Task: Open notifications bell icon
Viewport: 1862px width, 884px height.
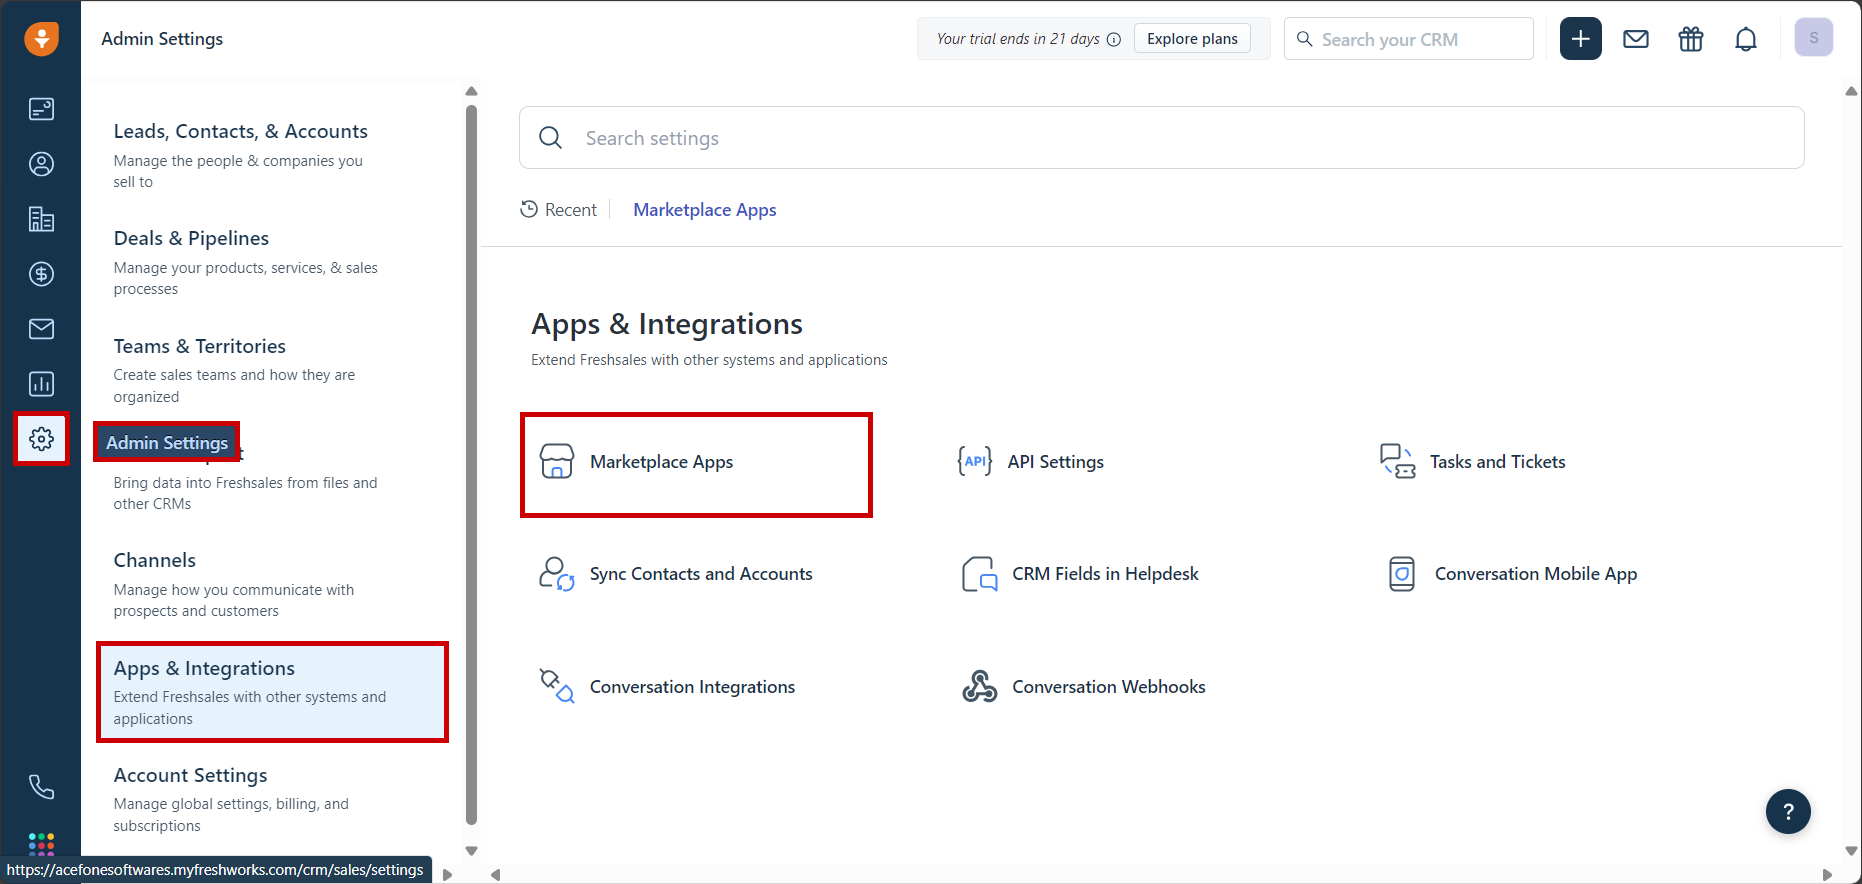Action: click(1746, 39)
